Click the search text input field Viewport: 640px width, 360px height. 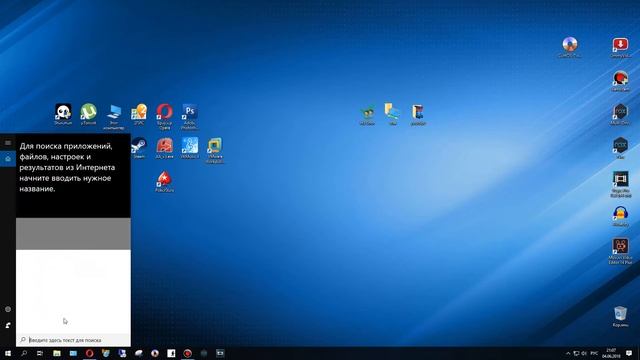tap(73, 340)
